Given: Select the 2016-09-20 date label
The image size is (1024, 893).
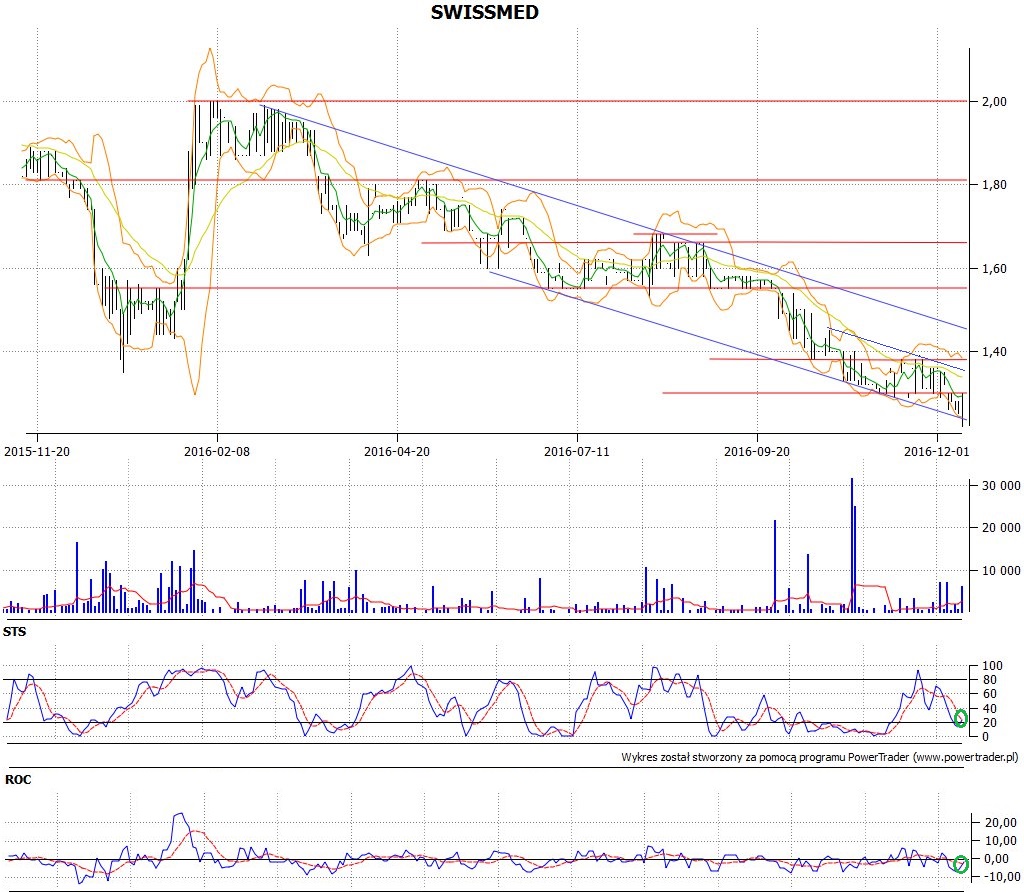Looking at the screenshot, I should [x=757, y=451].
